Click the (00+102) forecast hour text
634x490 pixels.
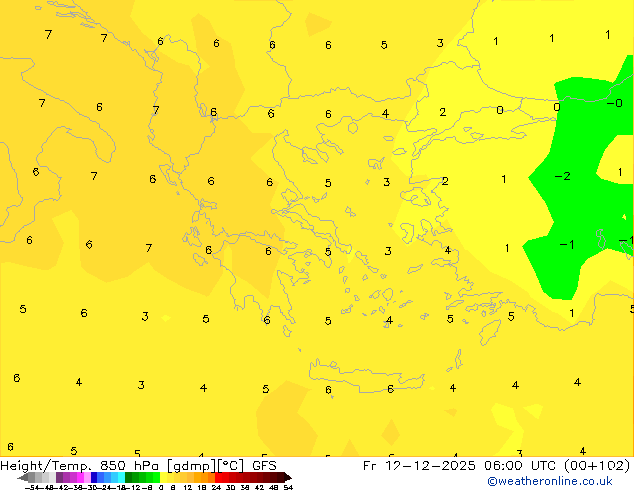(597, 466)
